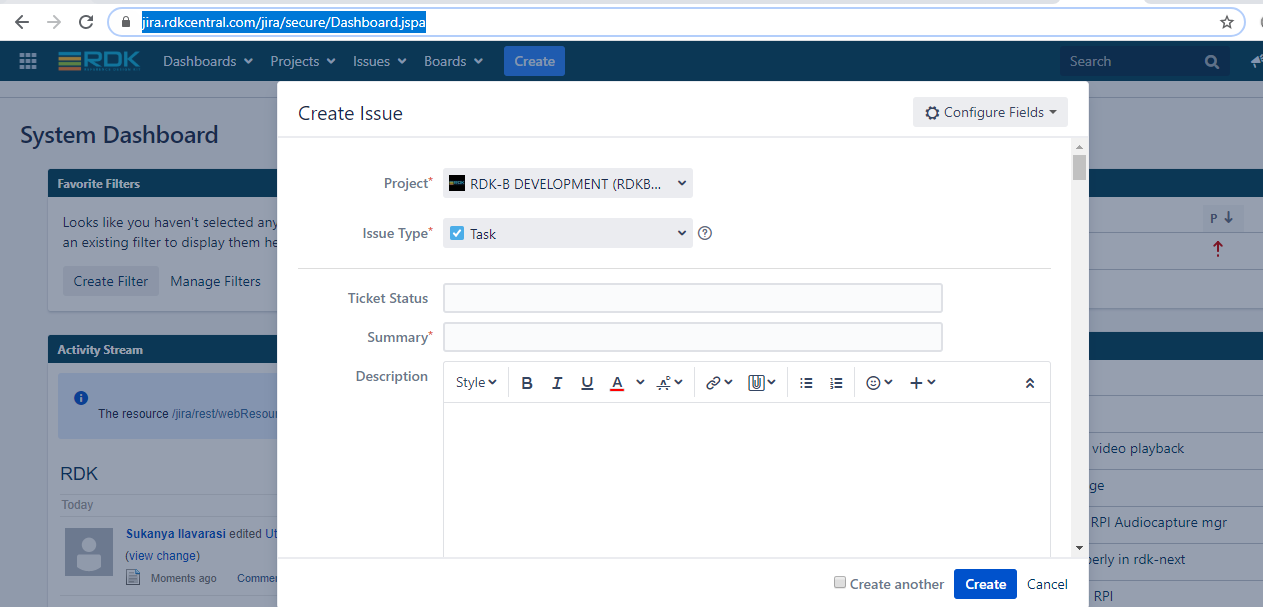Screen dimensions: 1263x607
Task: Click the red priority arrow icon
Action: point(1217,249)
